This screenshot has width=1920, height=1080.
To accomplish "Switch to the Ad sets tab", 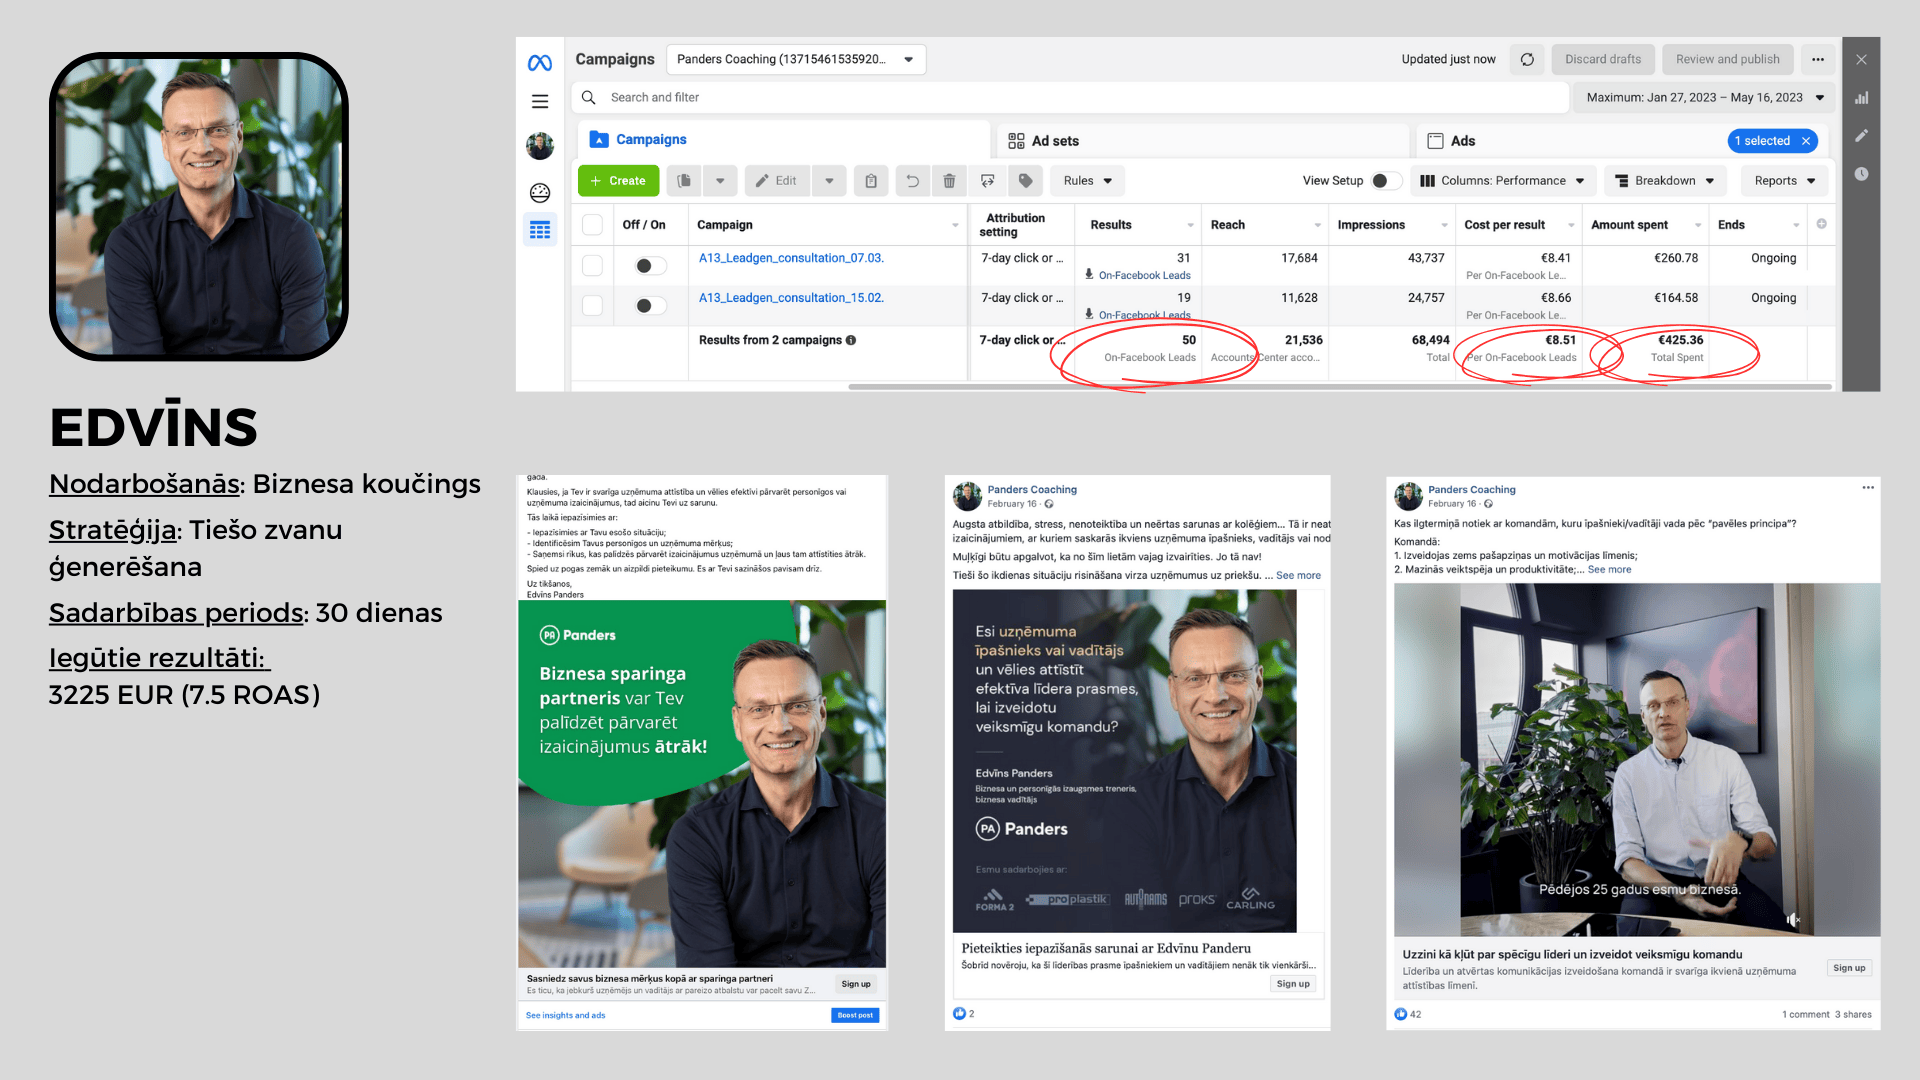I will (1044, 141).
